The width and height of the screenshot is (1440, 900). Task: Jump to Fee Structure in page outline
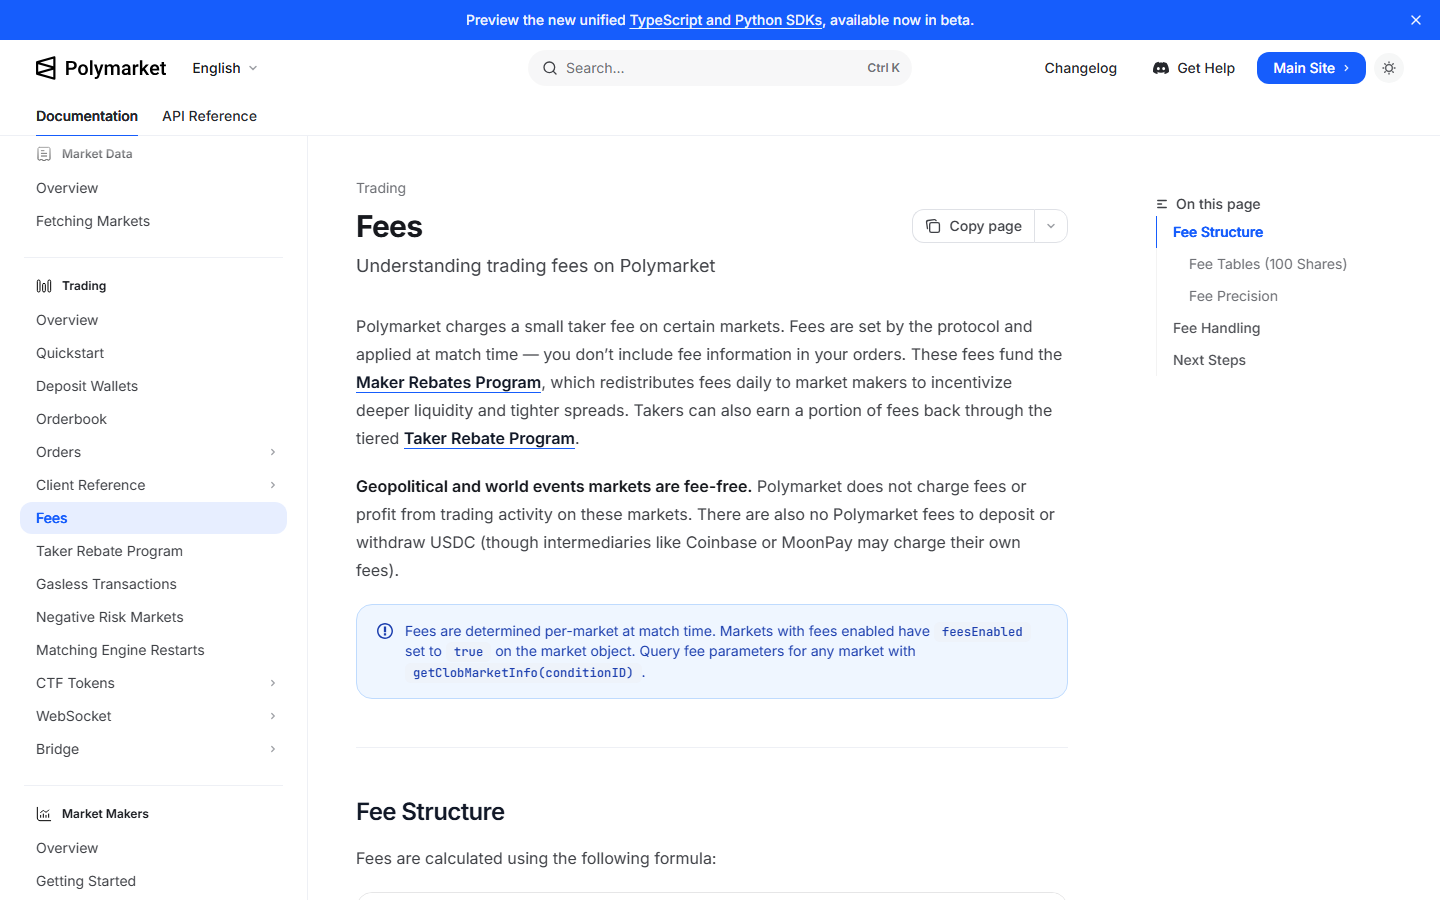point(1217,232)
